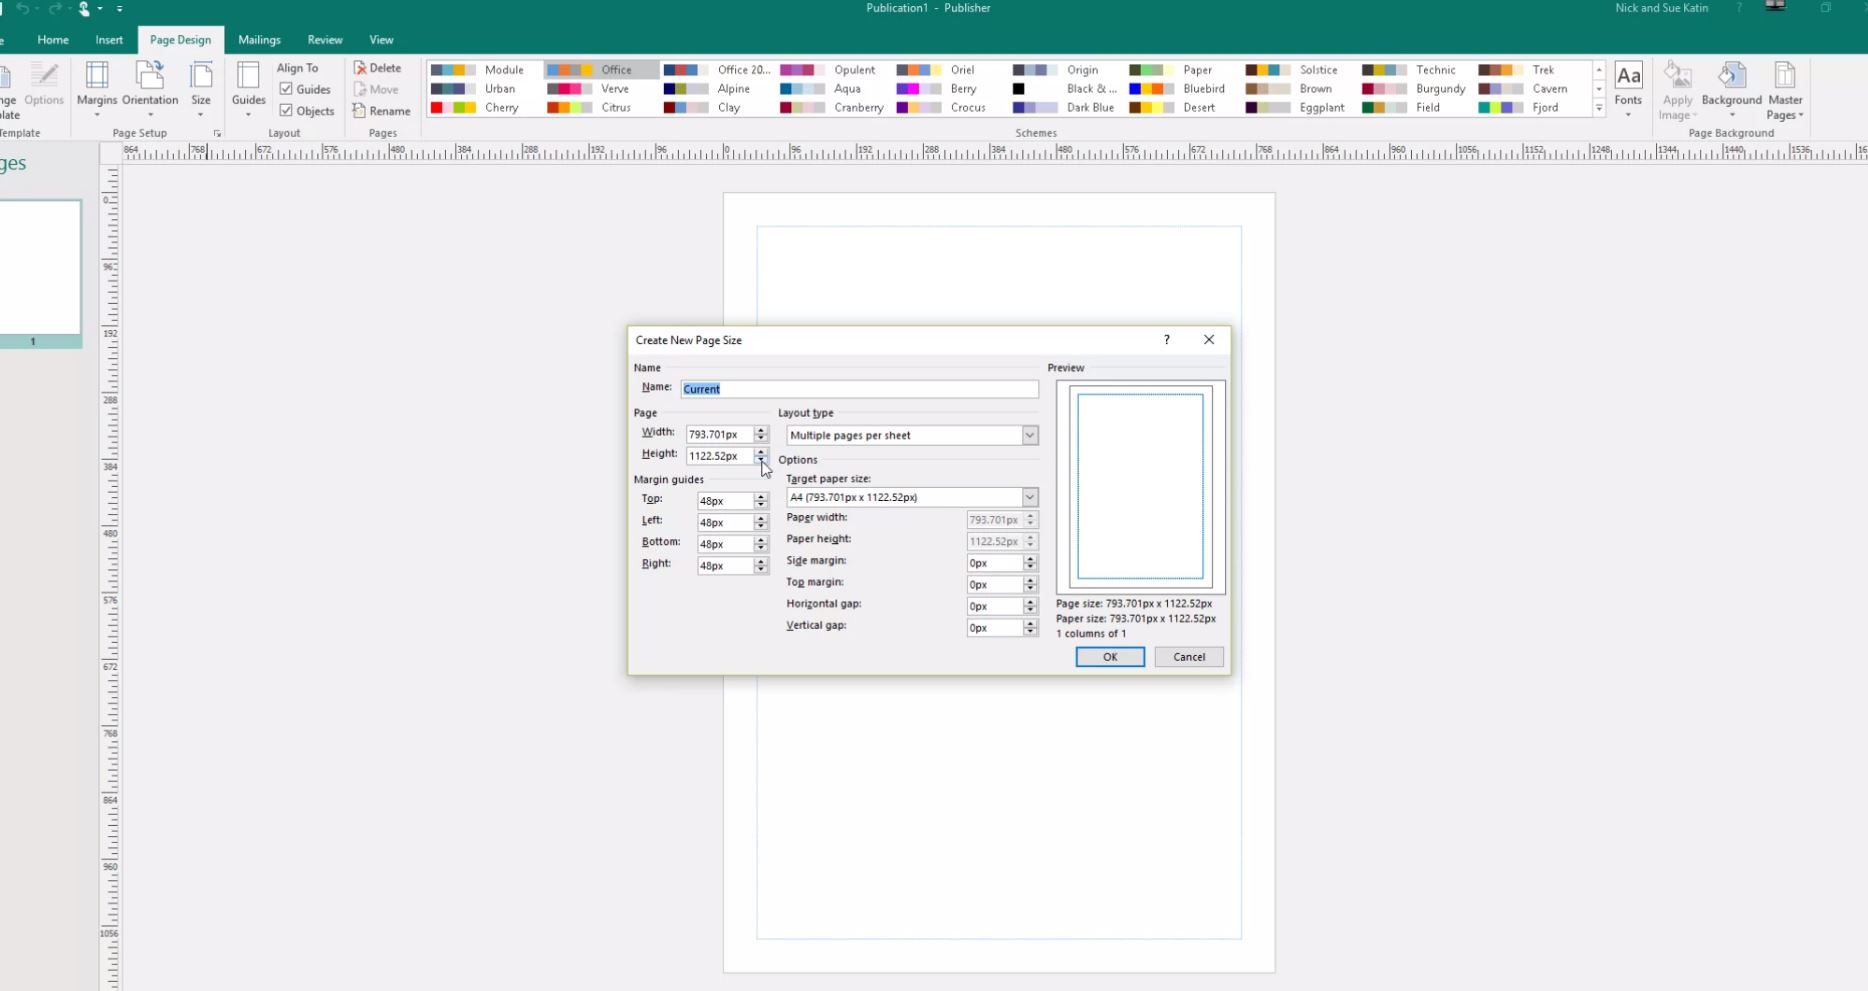Toggle the Guides checkbox under Align To
The width and height of the screenshot is (1868, 991).
click(286, 89)
